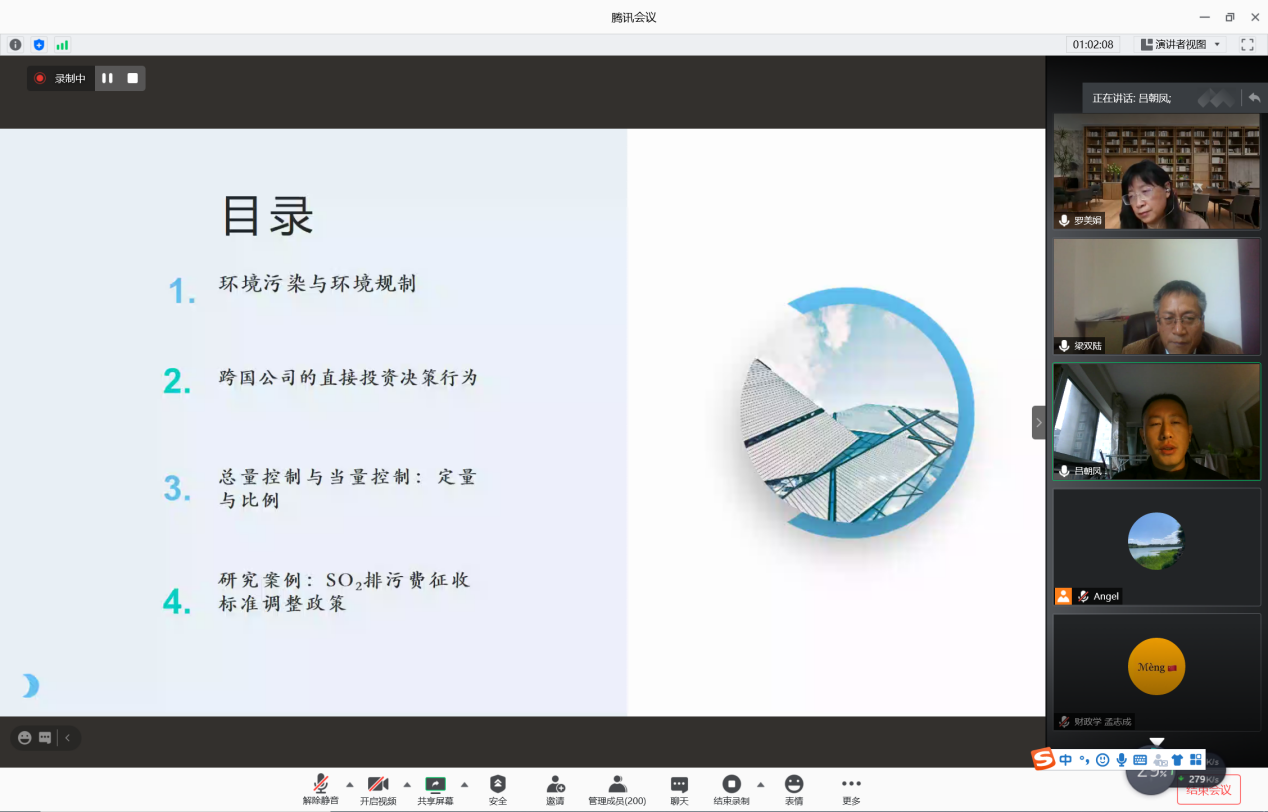Expand video options arrow beside 开启视频
1268x812 pixels.
[x=407, y=784]
